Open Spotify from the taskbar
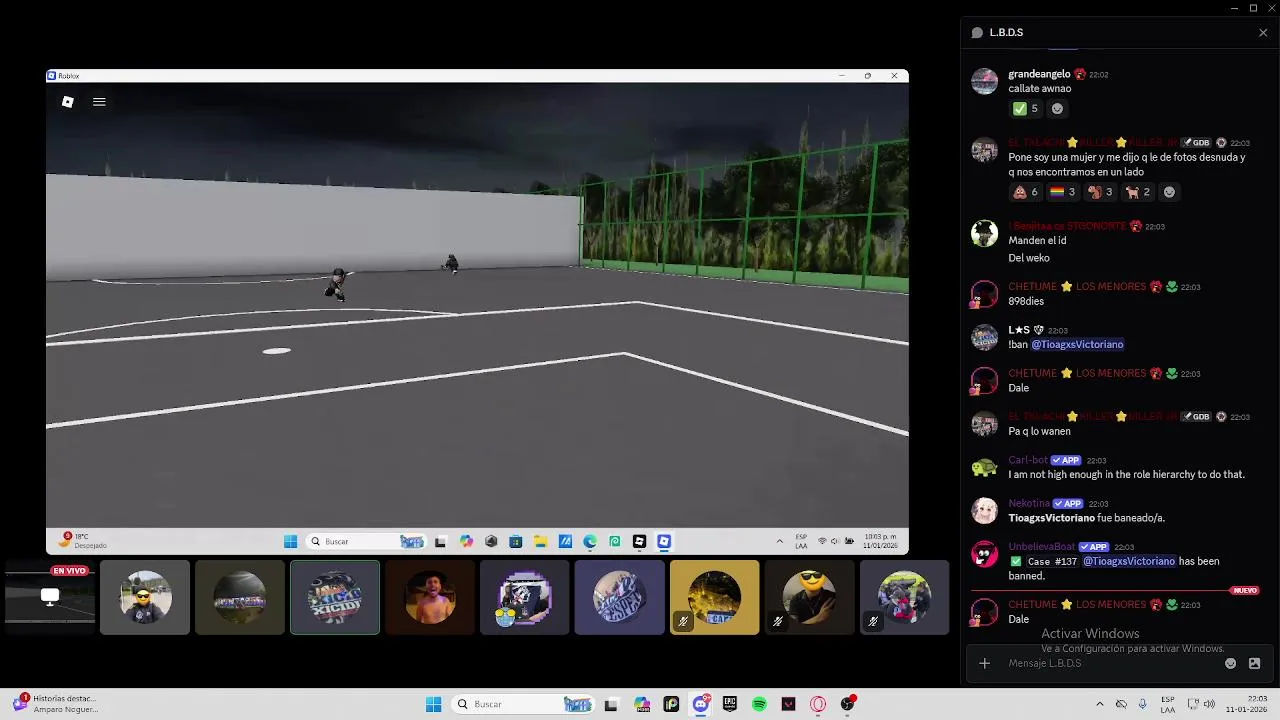 (759, 704)
